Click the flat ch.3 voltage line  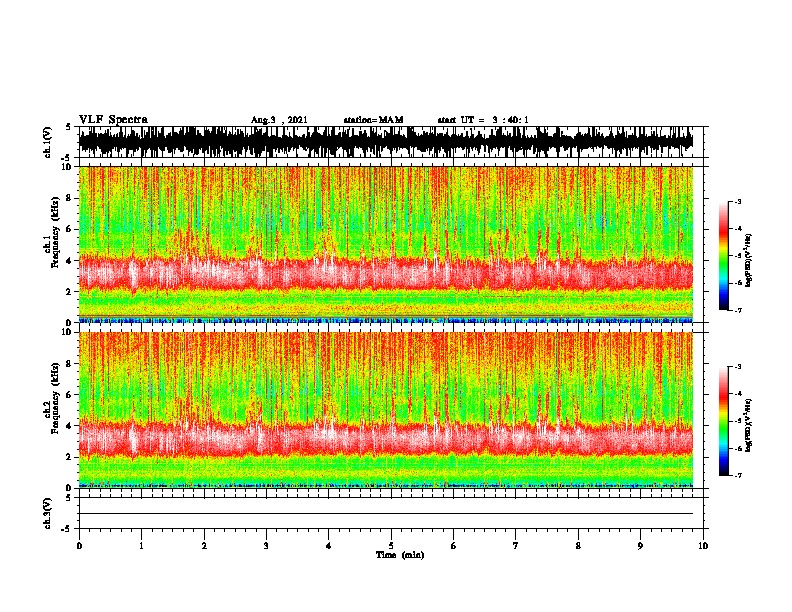(386, 514)
